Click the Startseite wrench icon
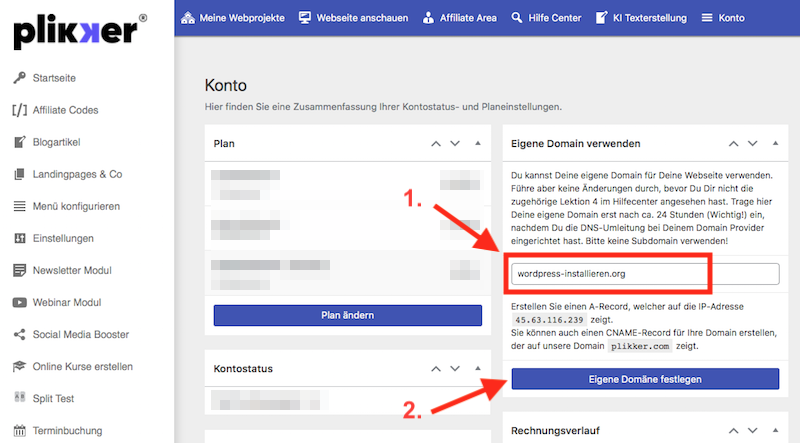Screen dimensions: 800x443 pos(19,78)
